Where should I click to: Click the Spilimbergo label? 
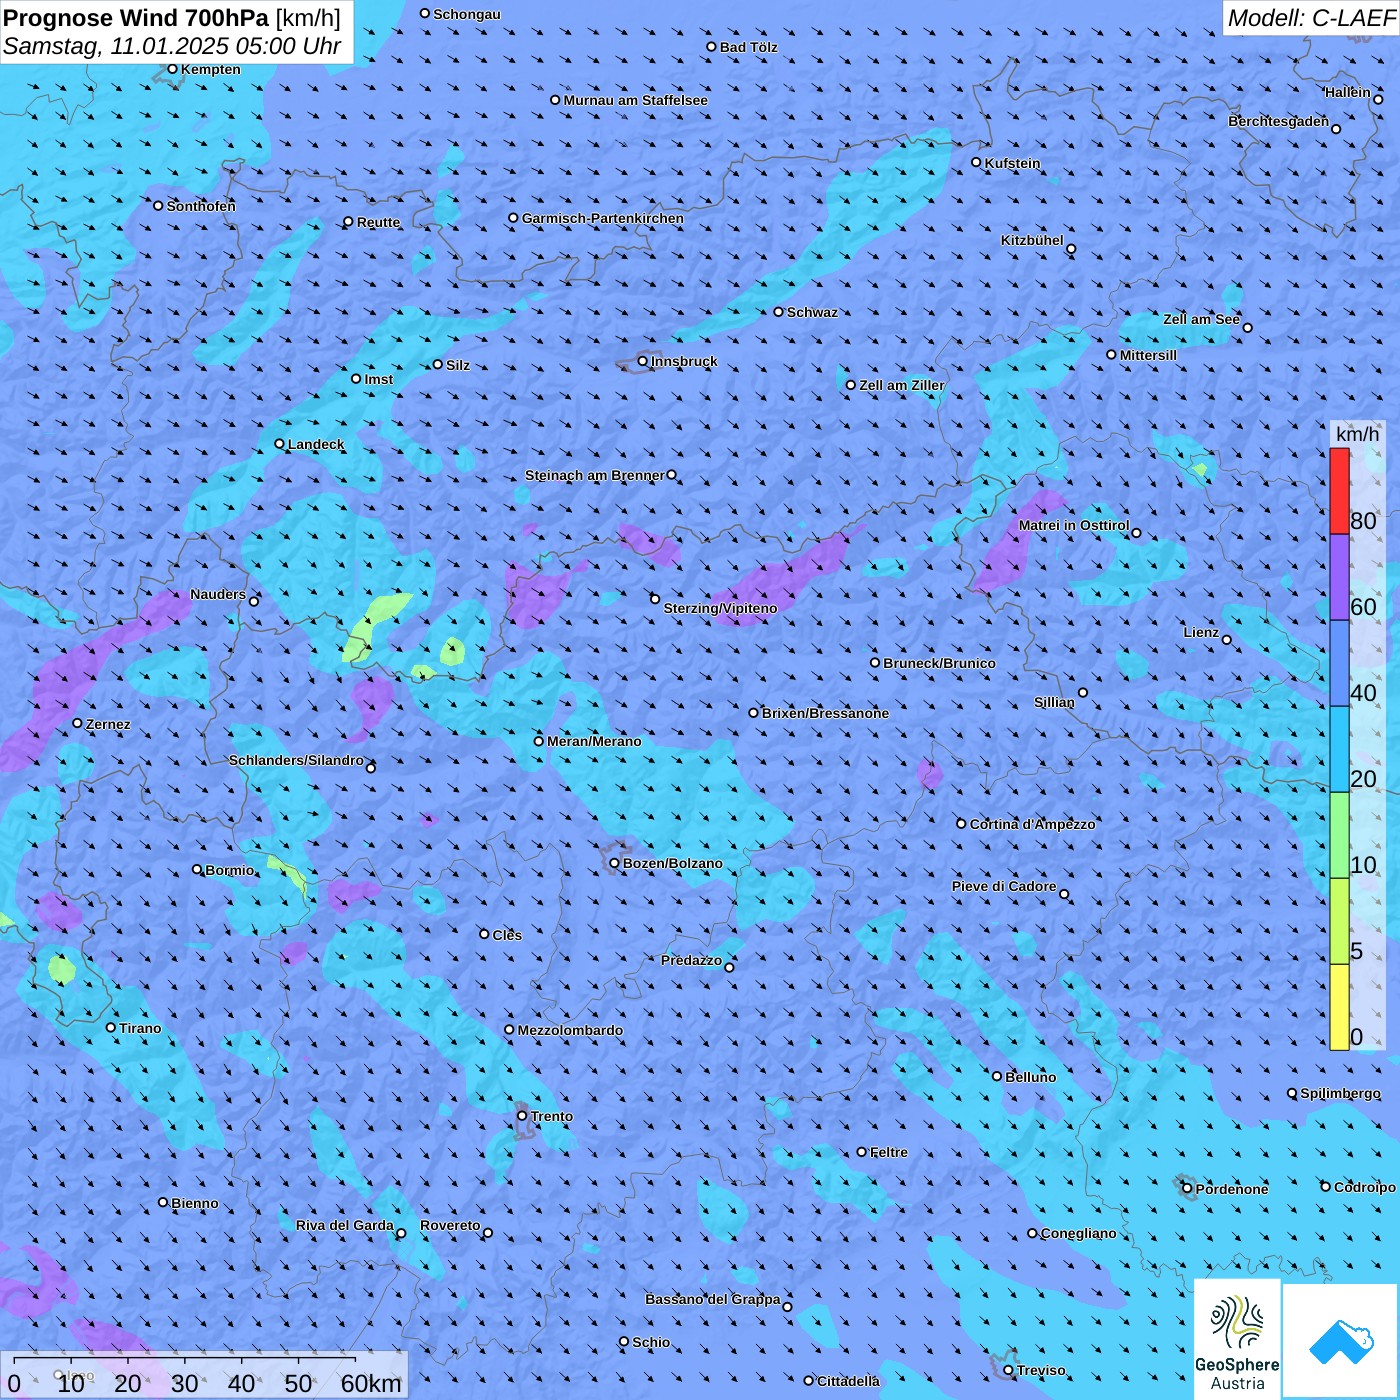(1340, 1093)
